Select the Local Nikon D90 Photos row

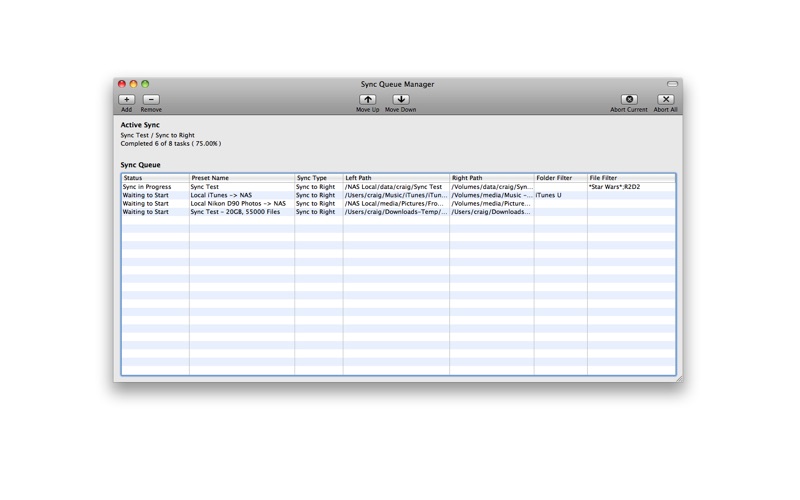(398, 203)
